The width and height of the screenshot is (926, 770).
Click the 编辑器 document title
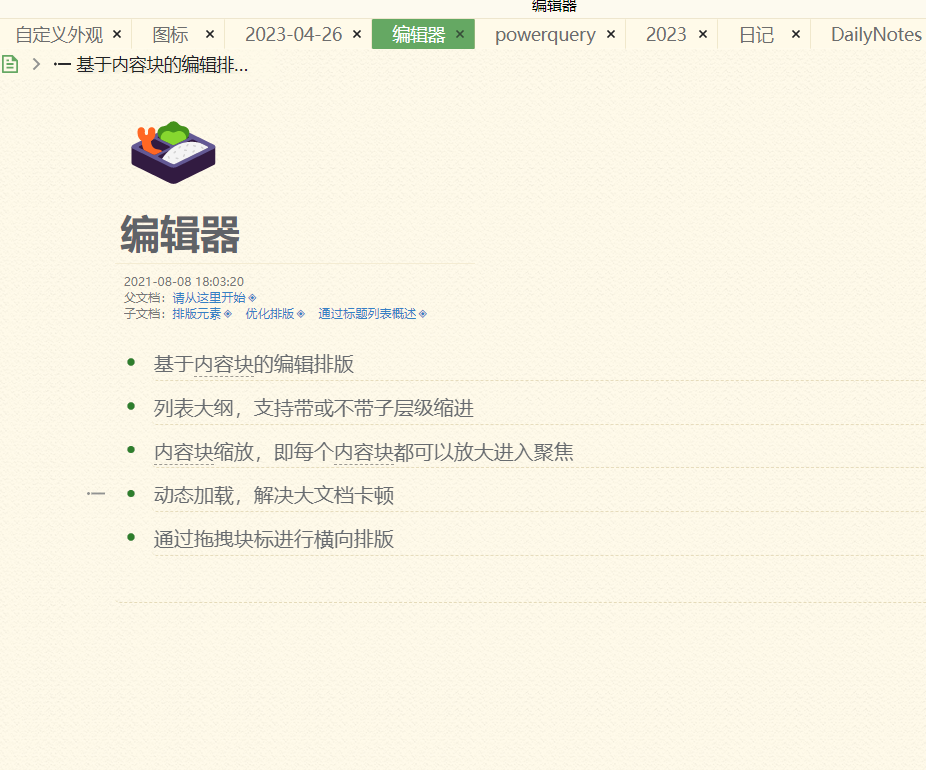(x=180, y=236)
